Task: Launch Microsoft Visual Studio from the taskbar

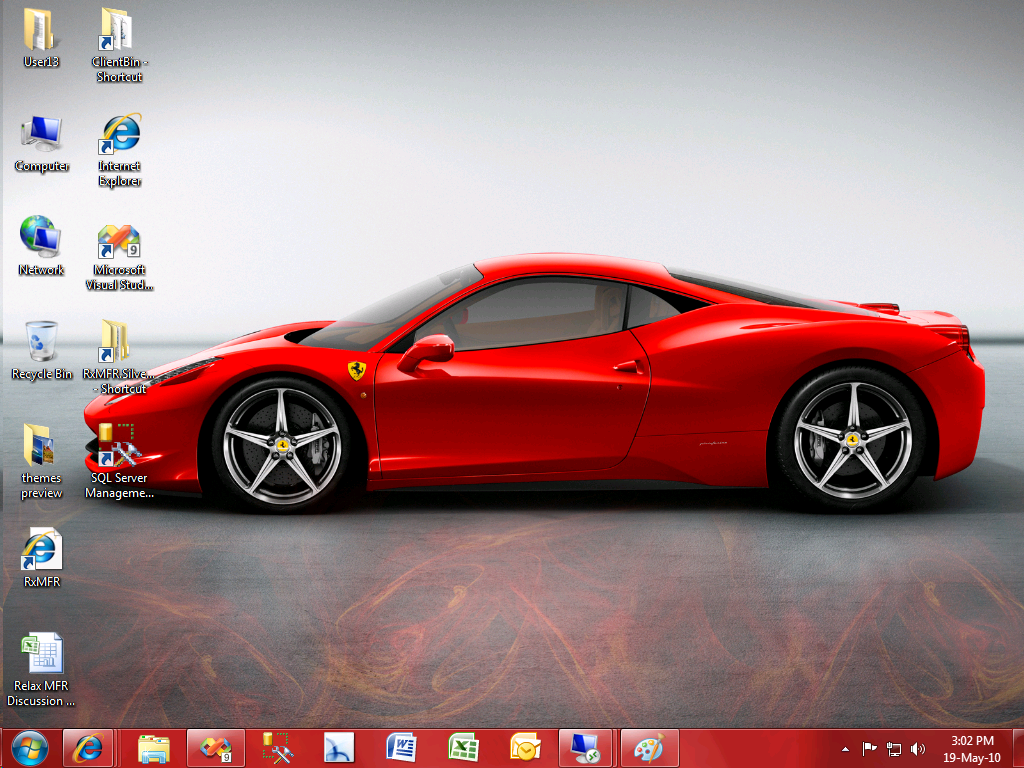Action: [216, 747]
